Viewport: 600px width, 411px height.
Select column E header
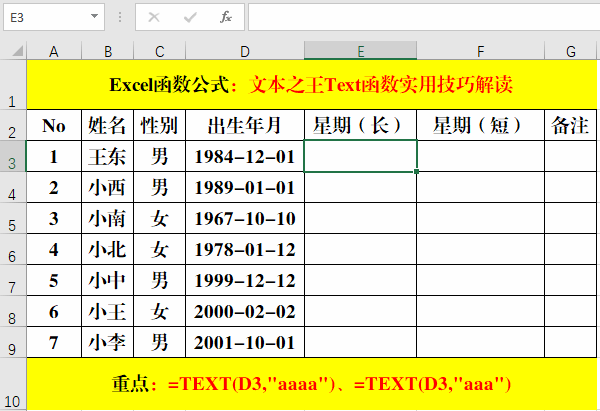click(x=360, y=51)
